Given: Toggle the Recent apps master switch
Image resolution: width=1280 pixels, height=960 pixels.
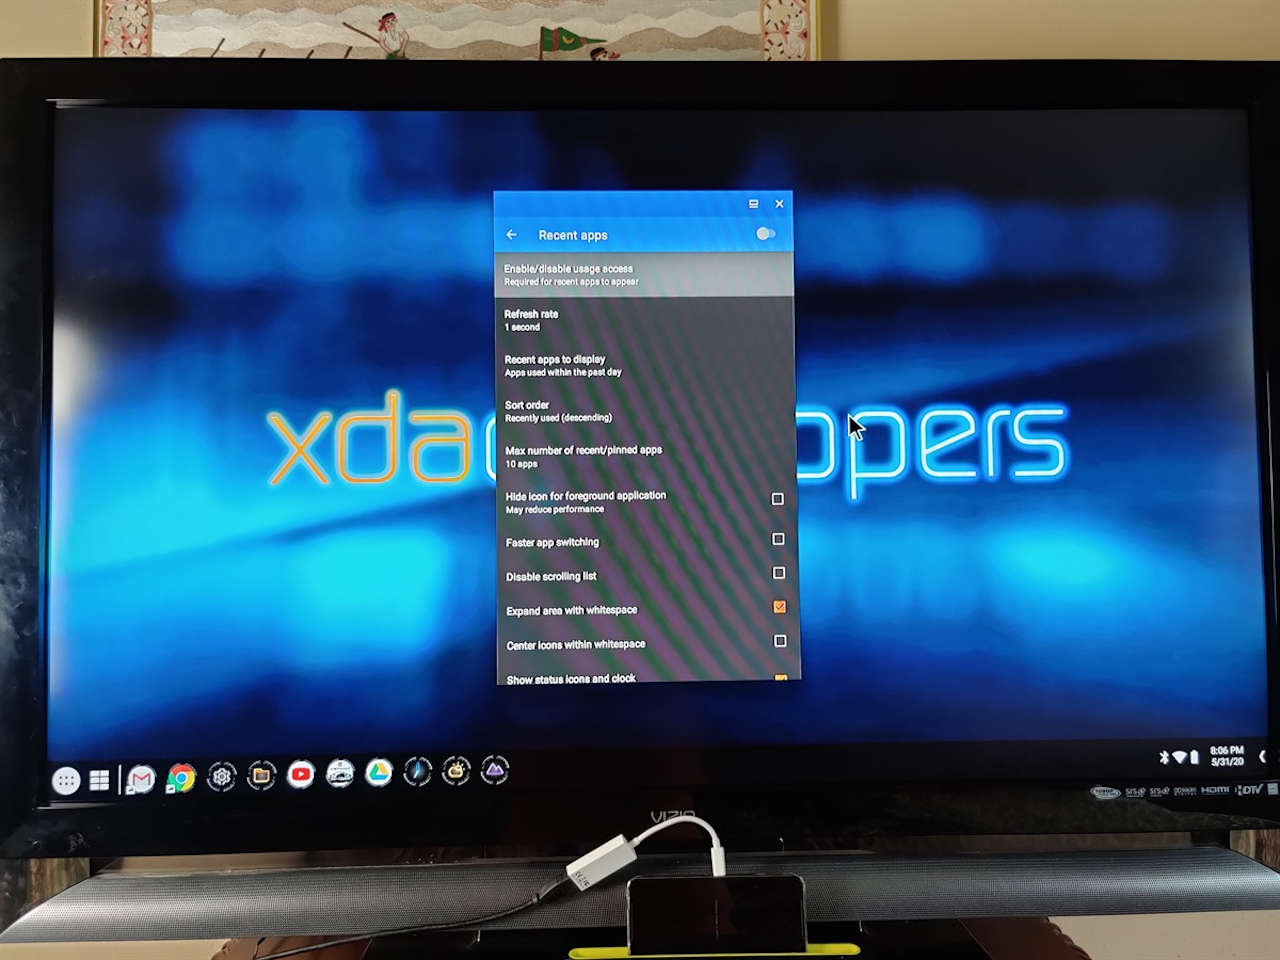Looking at the screenshot, I should (x=766, y=233).
